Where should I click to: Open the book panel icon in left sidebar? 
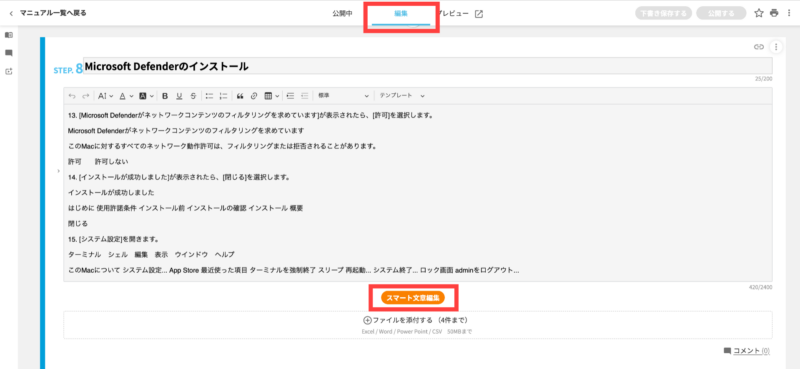[x=8, y=35]
